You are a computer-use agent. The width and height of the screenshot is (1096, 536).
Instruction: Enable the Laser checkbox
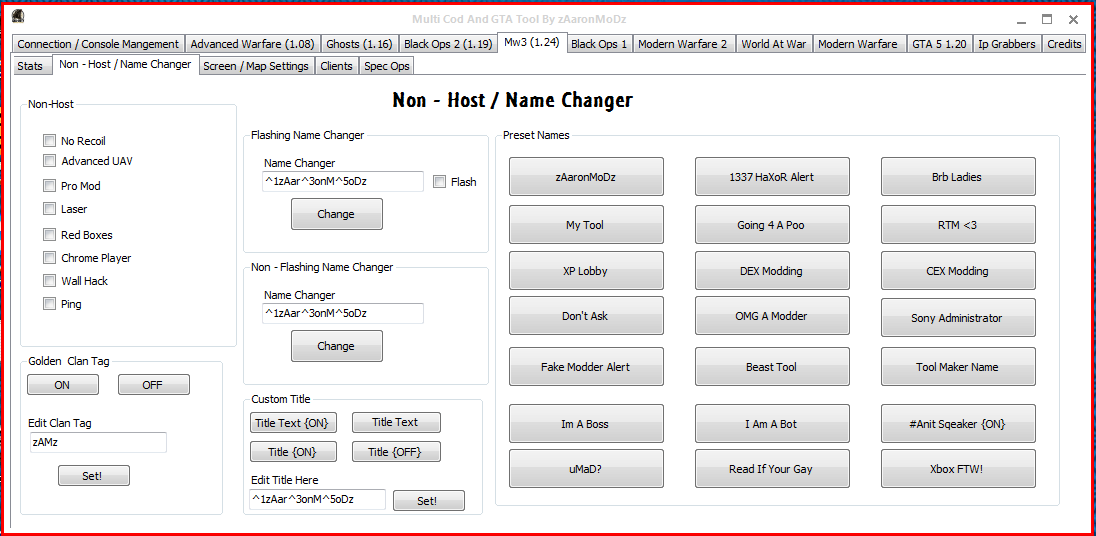tap(49, 208)
